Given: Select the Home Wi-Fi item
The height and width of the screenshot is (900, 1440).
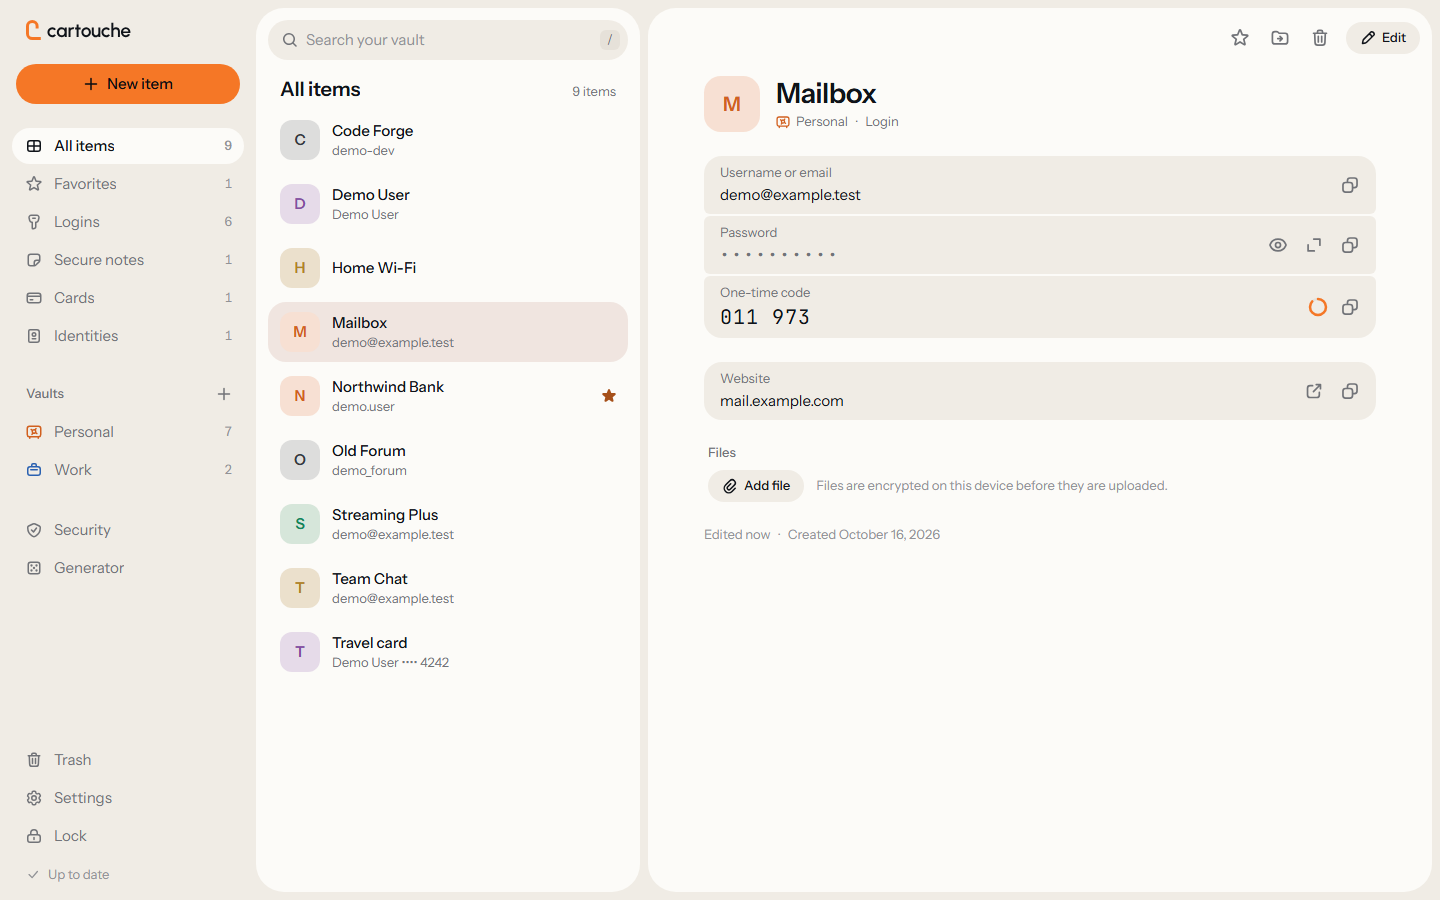Looking at the screenshot, I should (x=448, y=268).
